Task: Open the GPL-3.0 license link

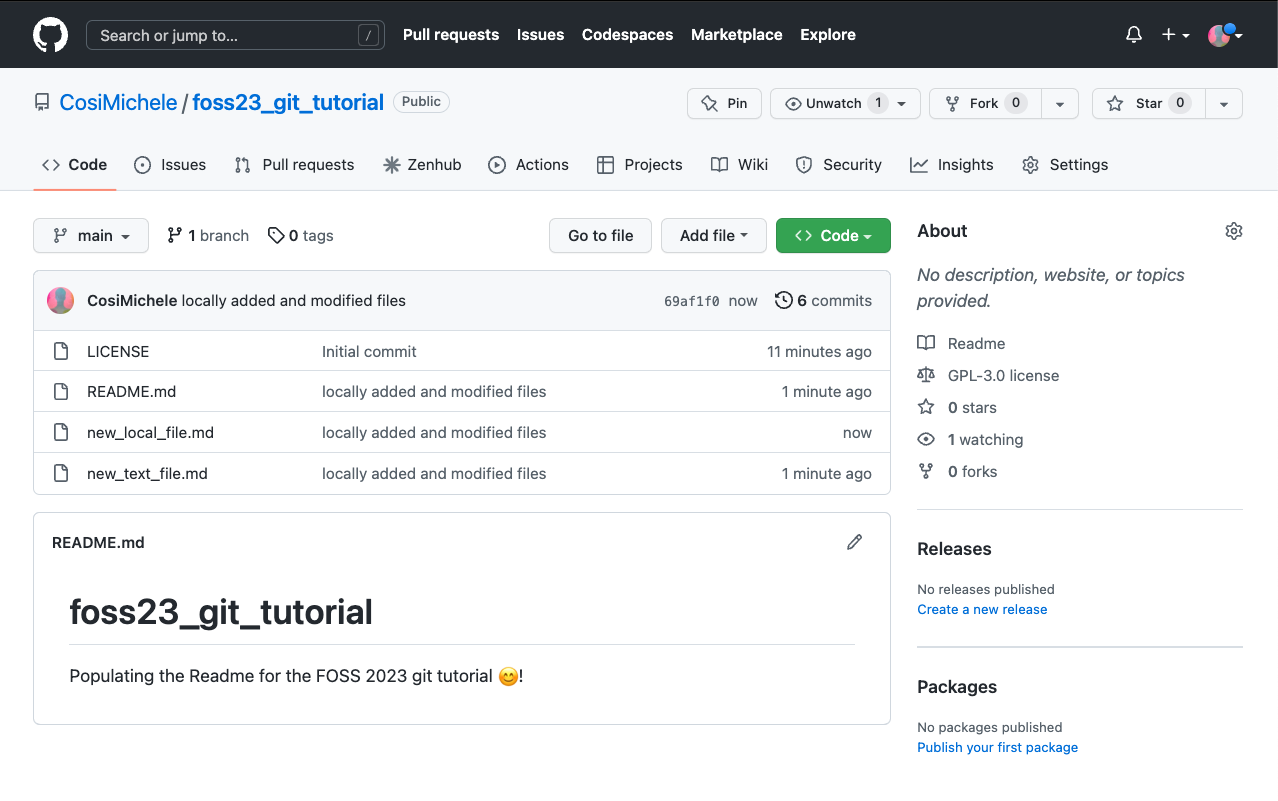Action: click(988, 376)
